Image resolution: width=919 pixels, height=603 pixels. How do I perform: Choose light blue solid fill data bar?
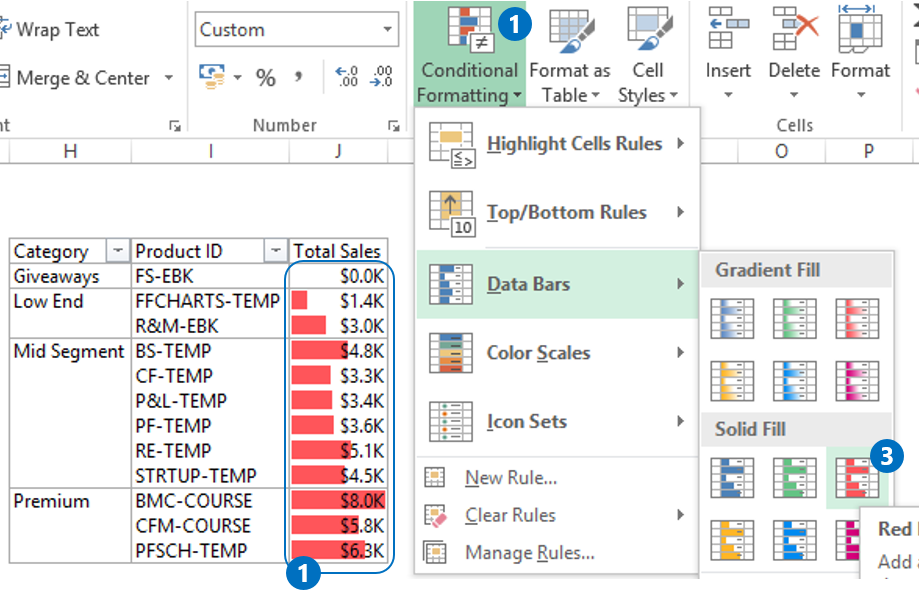coord(794,540)
